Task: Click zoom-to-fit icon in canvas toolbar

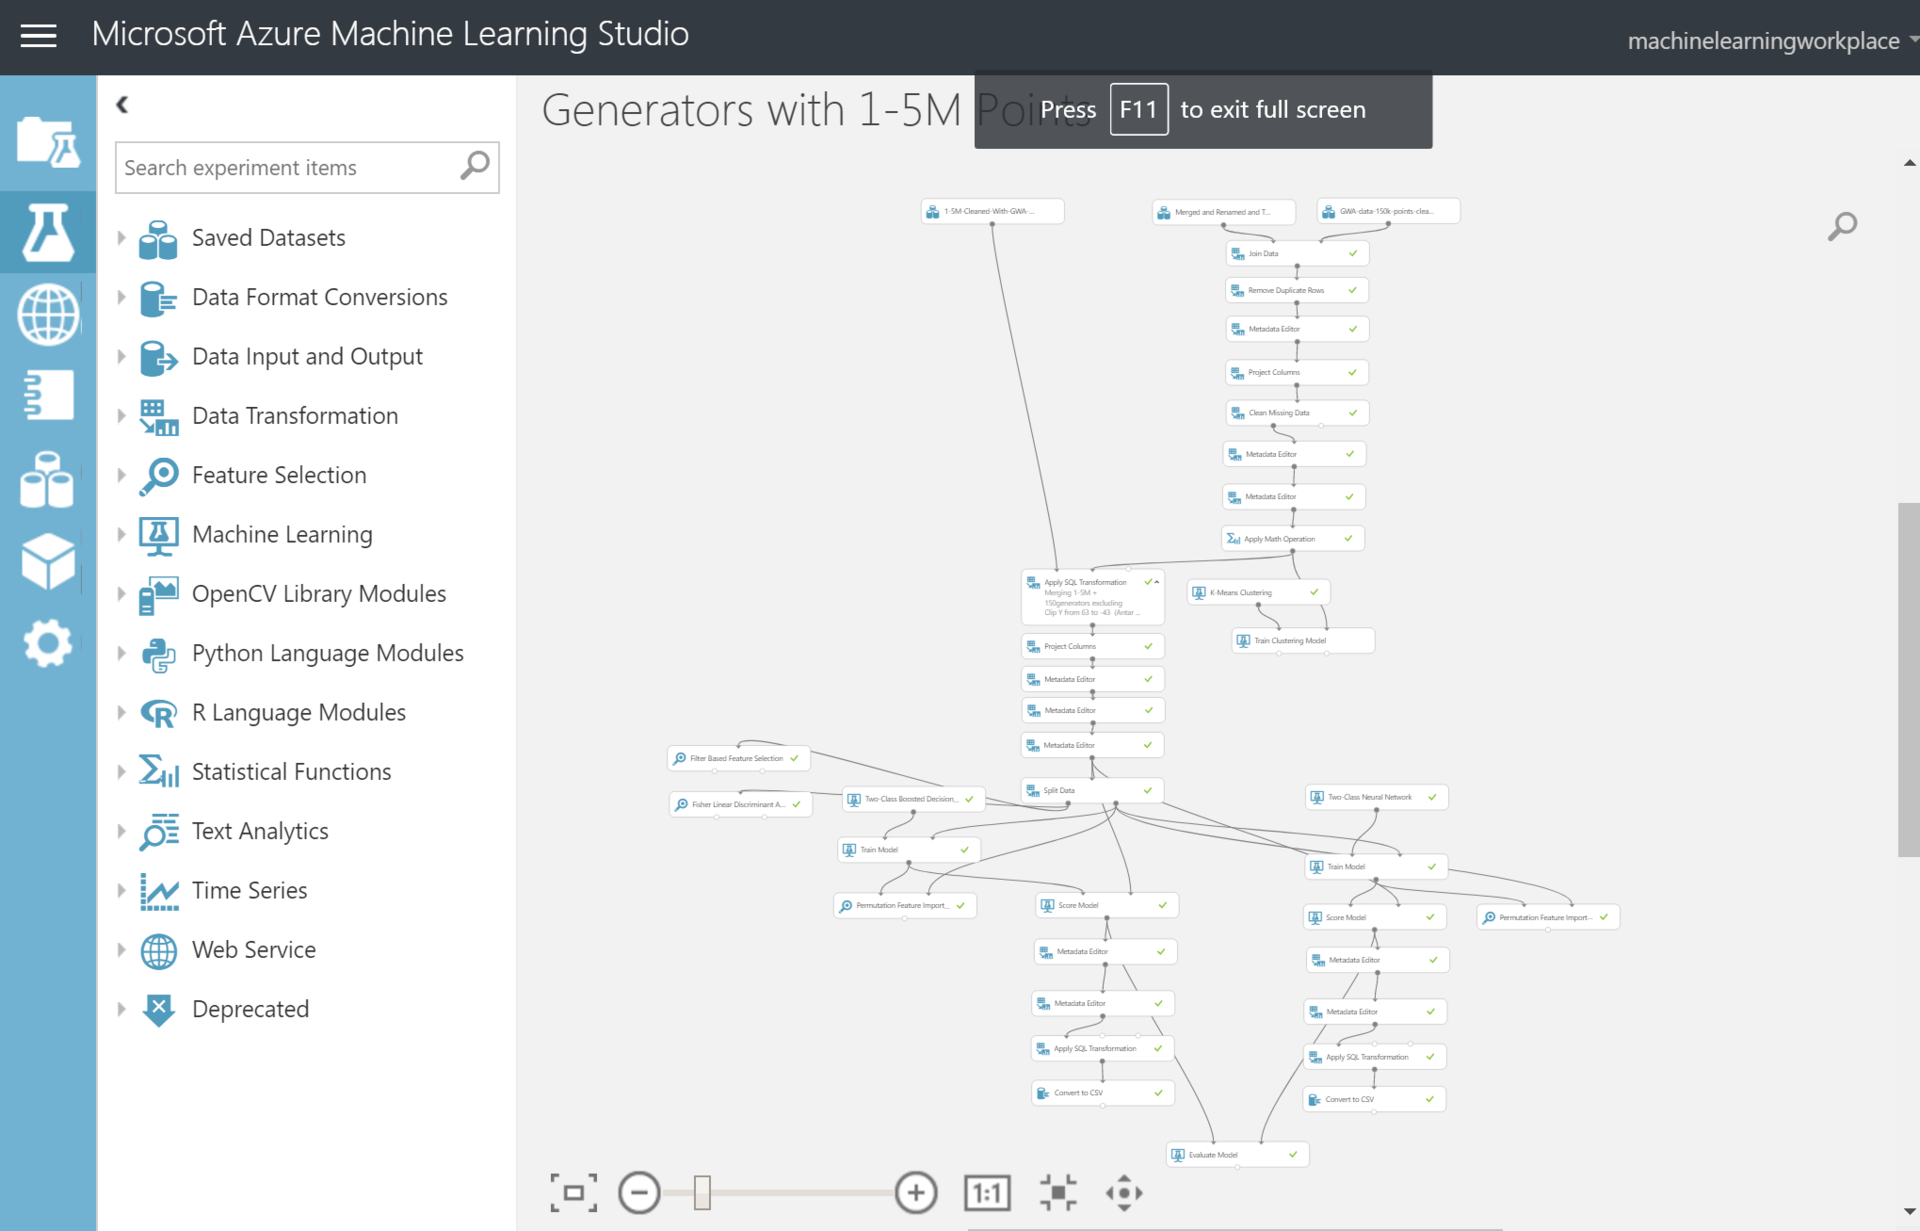Action: click(x=573, y=1192)
